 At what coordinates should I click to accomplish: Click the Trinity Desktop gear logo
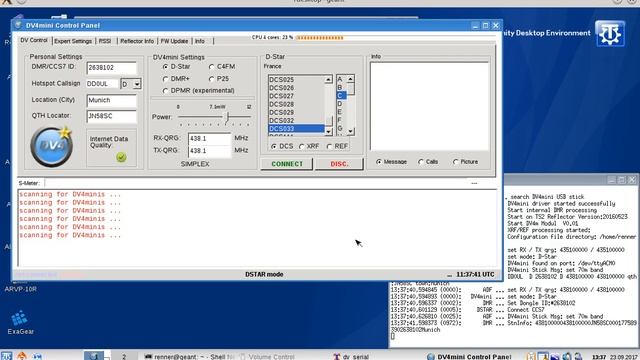click(610, 34)
